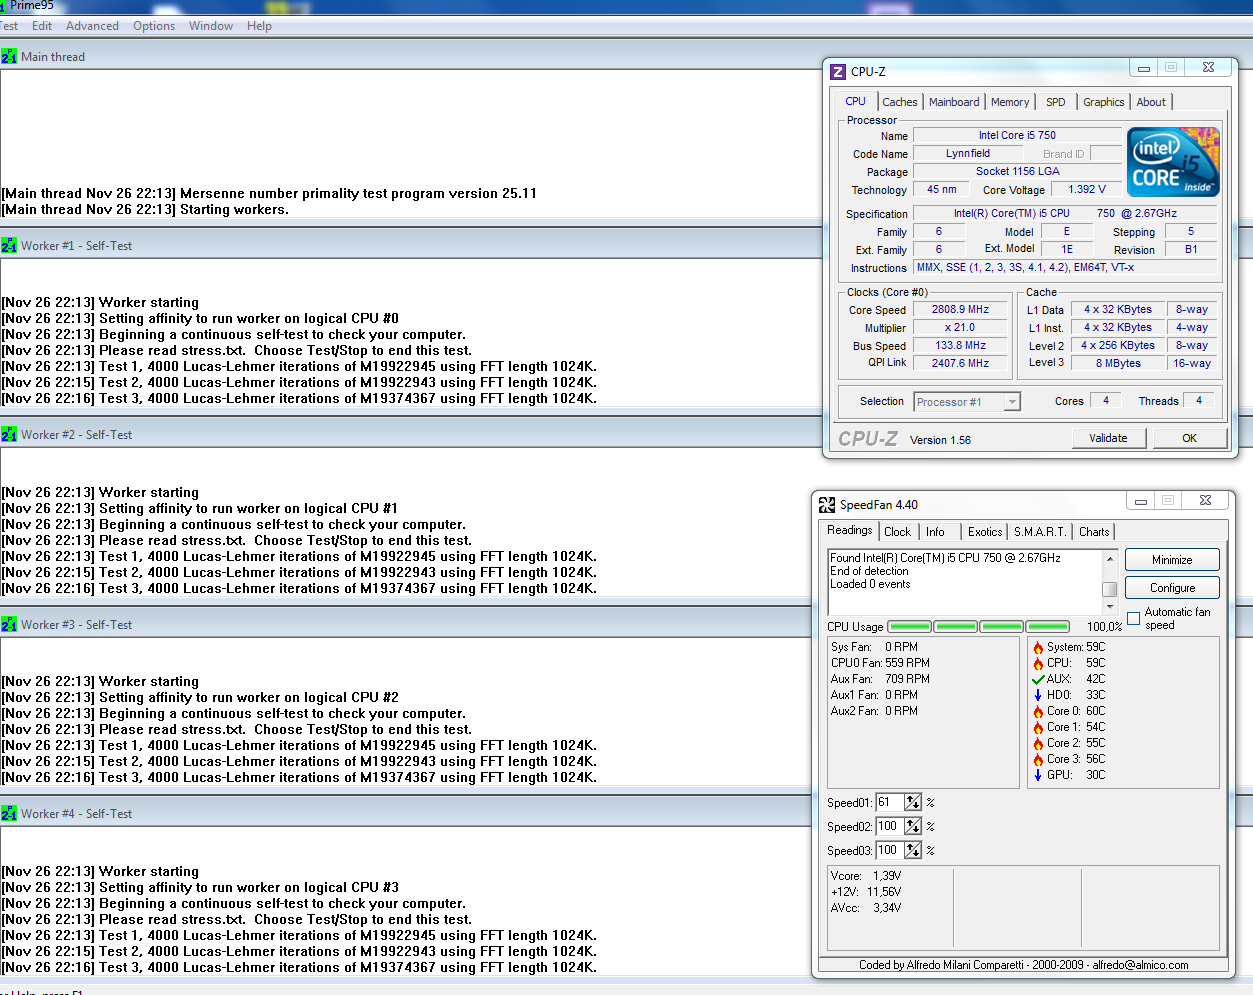Switch to the SPD tab in CPU-Z
Image resolution: width=1253 pixels, height=995 pixels.
pyautogui.click(x=1056, y=102)
